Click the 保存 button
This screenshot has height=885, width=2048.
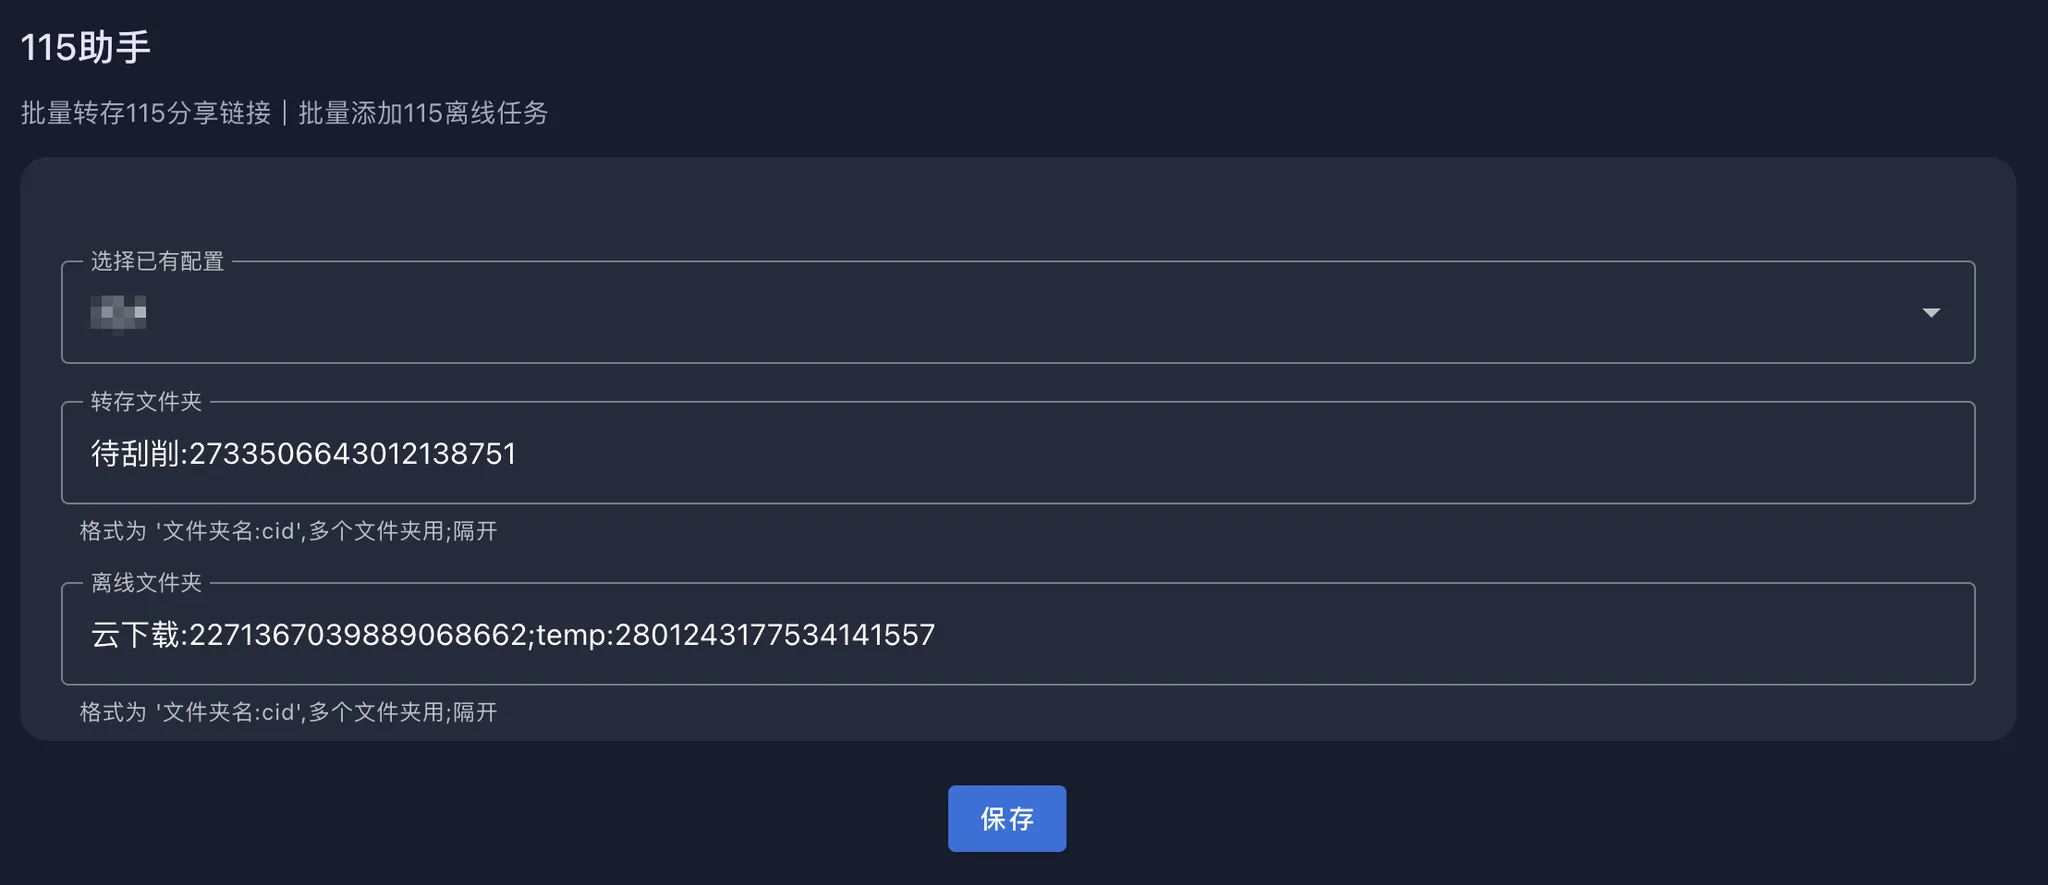[1007, 819]
